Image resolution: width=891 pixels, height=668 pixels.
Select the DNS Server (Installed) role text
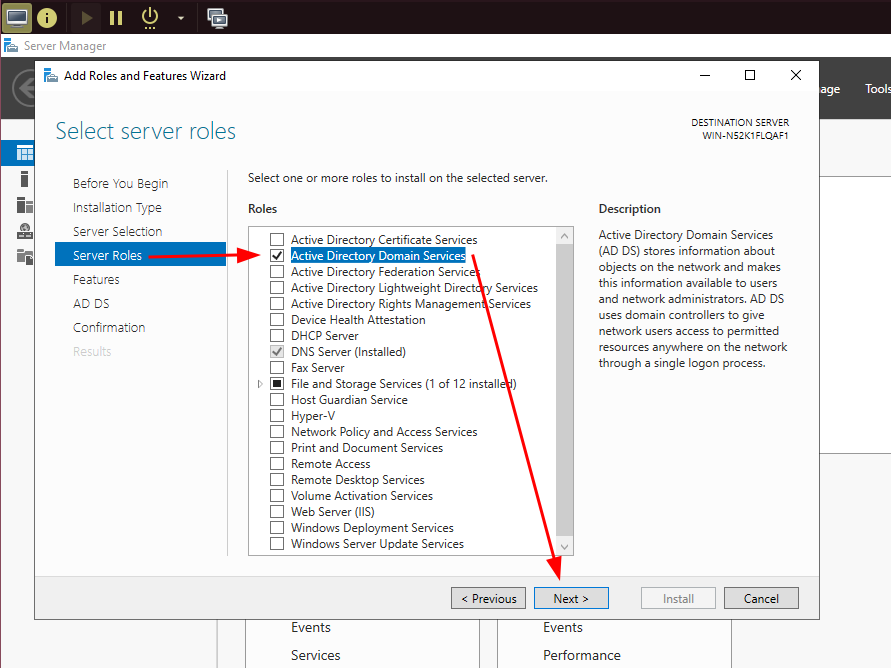point(348,352)
